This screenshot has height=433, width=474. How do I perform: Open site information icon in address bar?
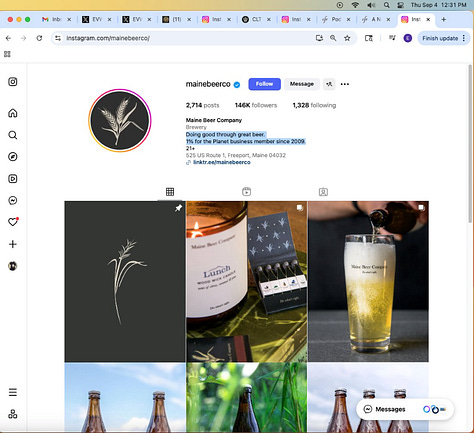(x=58, y=38)
